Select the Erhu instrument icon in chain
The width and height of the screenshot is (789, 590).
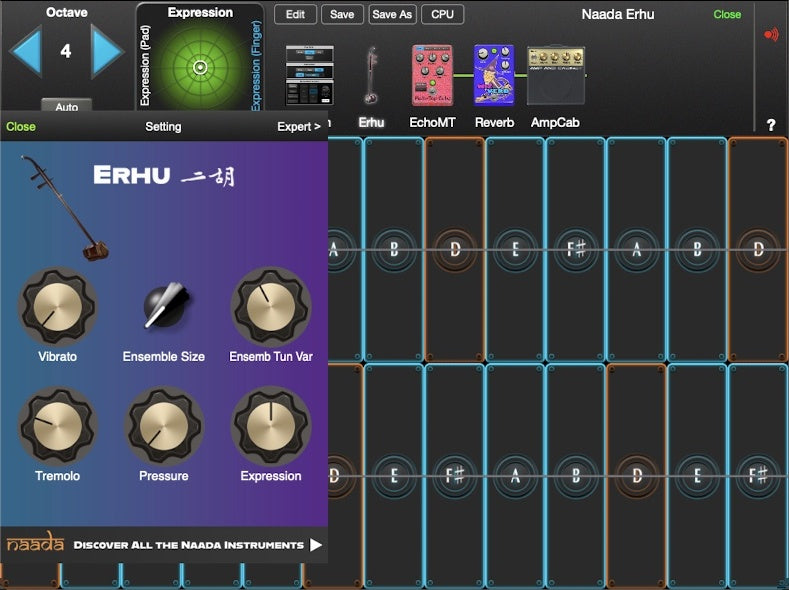(371, 75)
